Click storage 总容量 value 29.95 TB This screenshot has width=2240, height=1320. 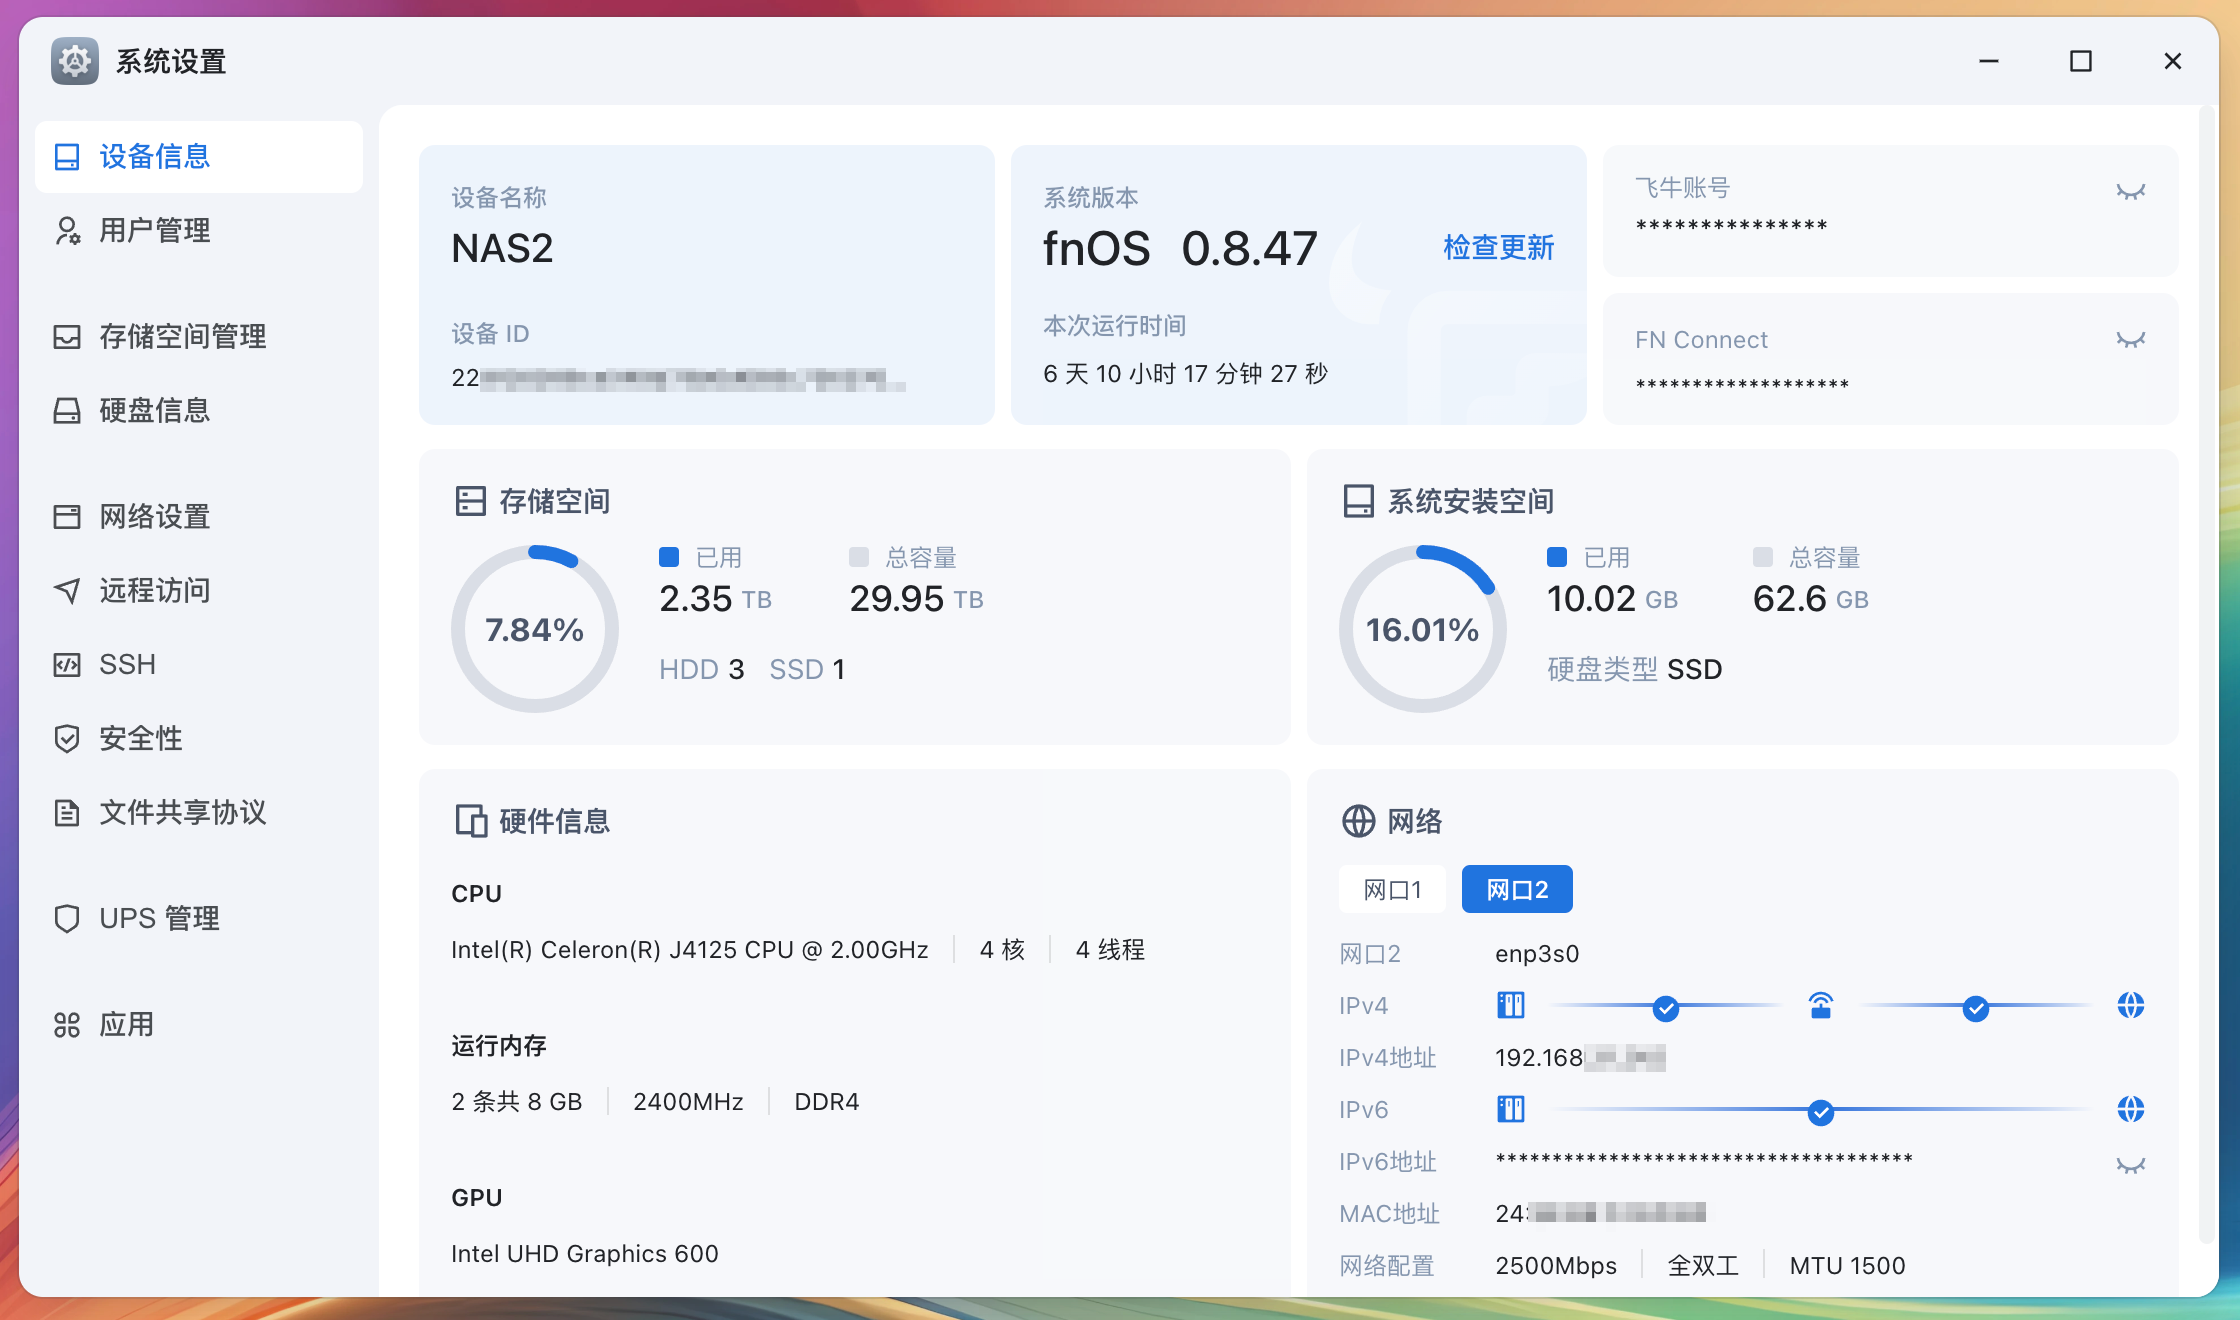[916, 599]
